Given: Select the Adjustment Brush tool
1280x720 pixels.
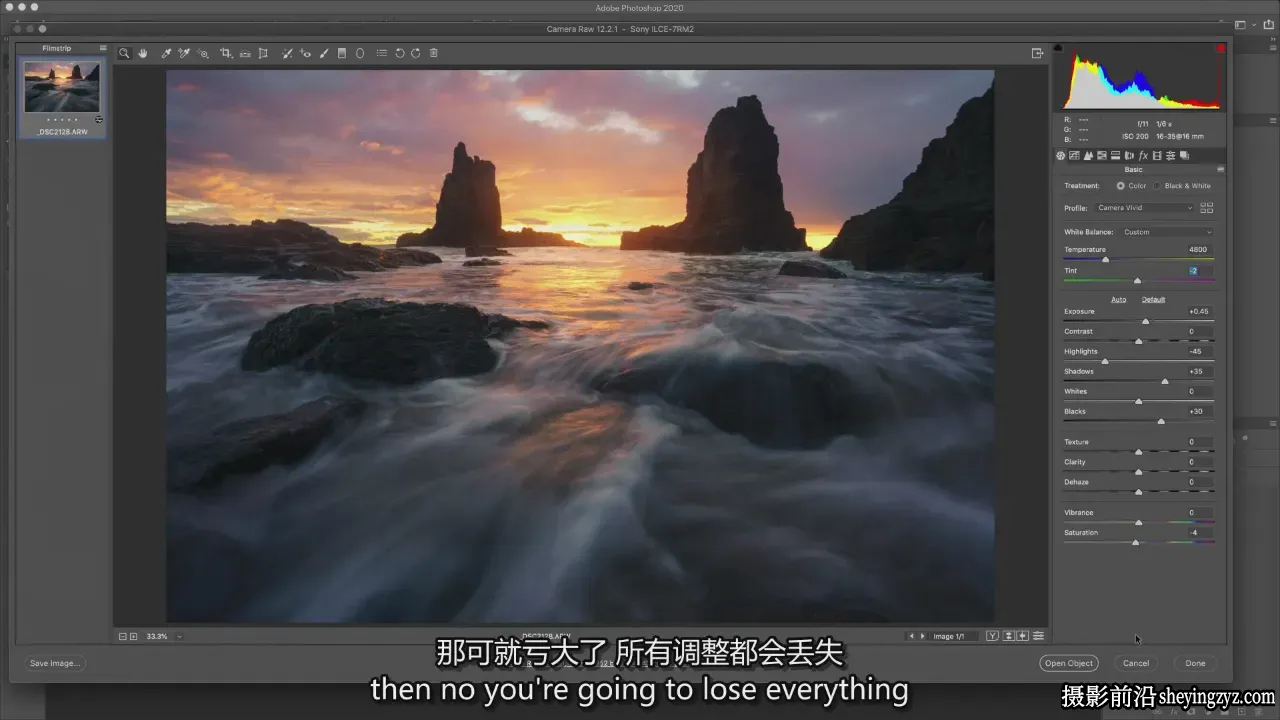Looking at the screenshot, I should 324,53.
